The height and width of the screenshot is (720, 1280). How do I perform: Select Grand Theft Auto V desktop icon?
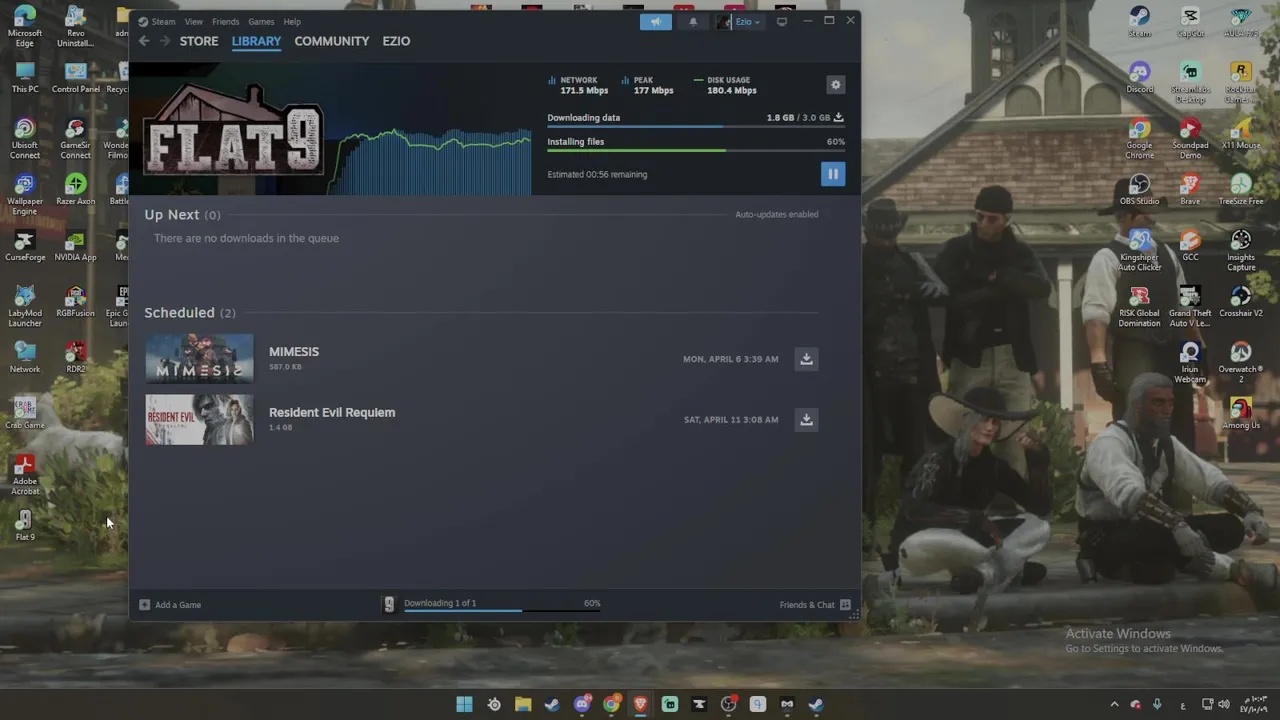1190,306
